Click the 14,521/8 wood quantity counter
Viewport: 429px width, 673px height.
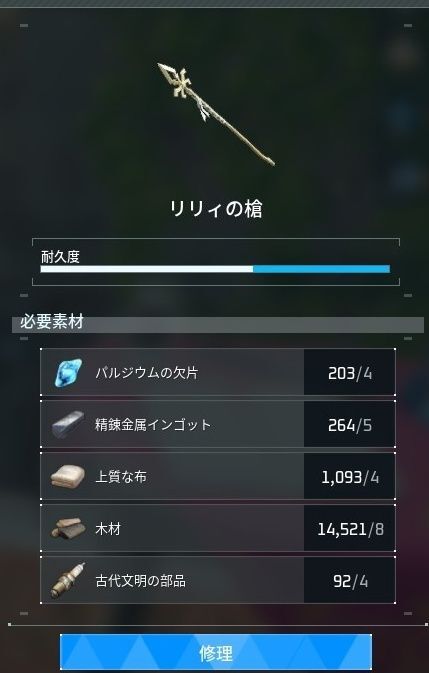pyautogui.click(x=350, y=529)
